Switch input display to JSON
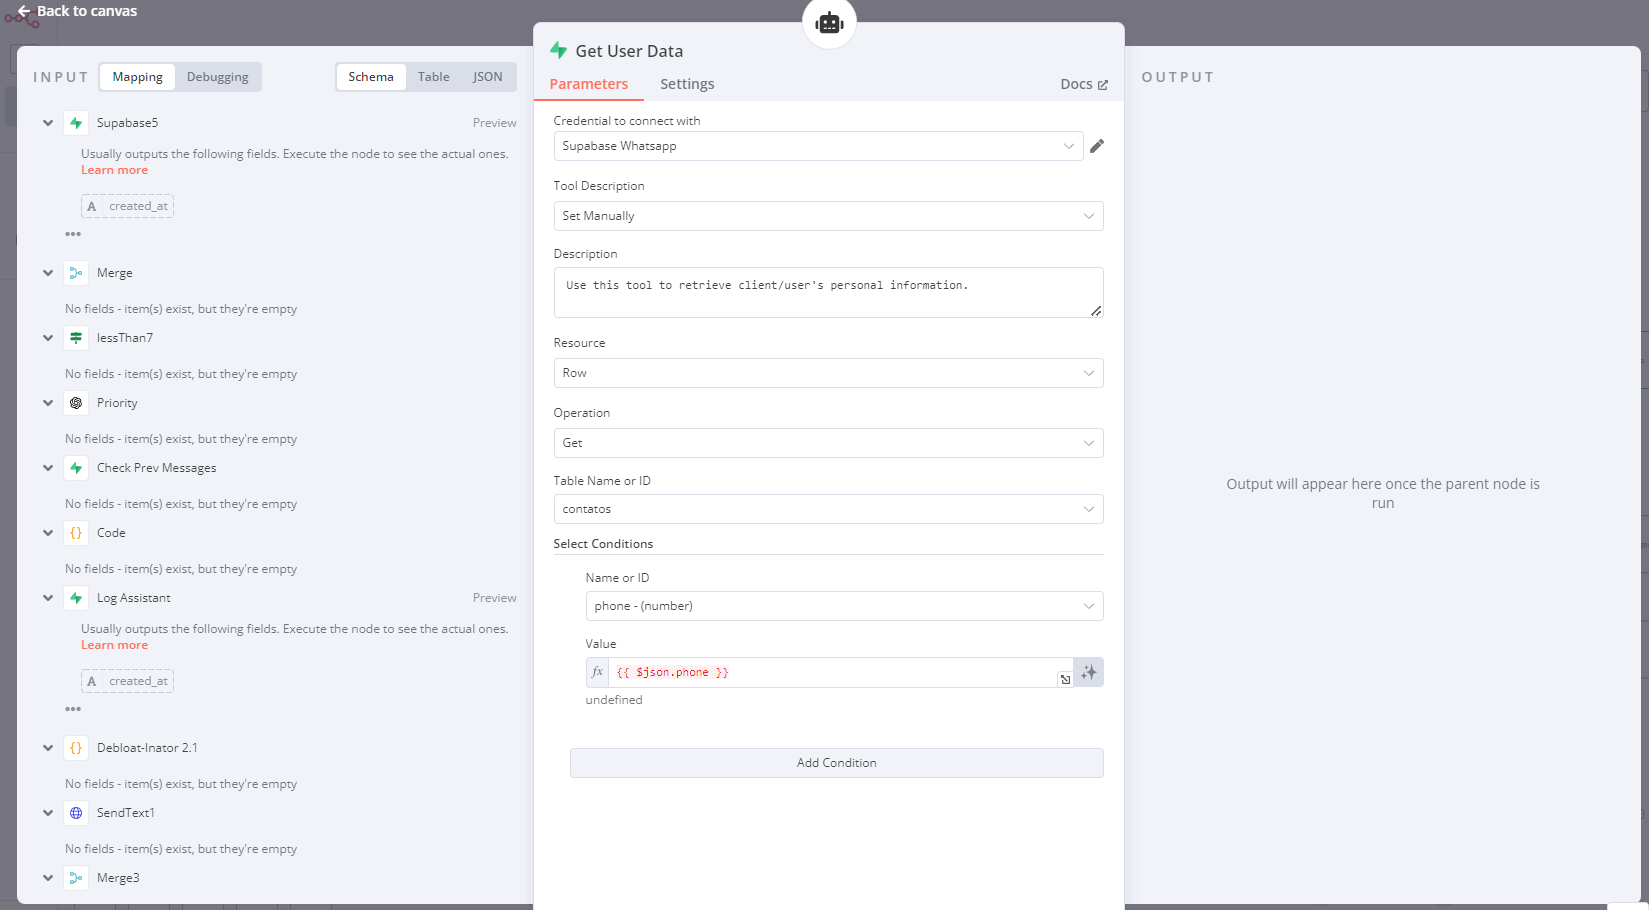The height and width of the screenshot is (910, 1649). tap(487, 77)
